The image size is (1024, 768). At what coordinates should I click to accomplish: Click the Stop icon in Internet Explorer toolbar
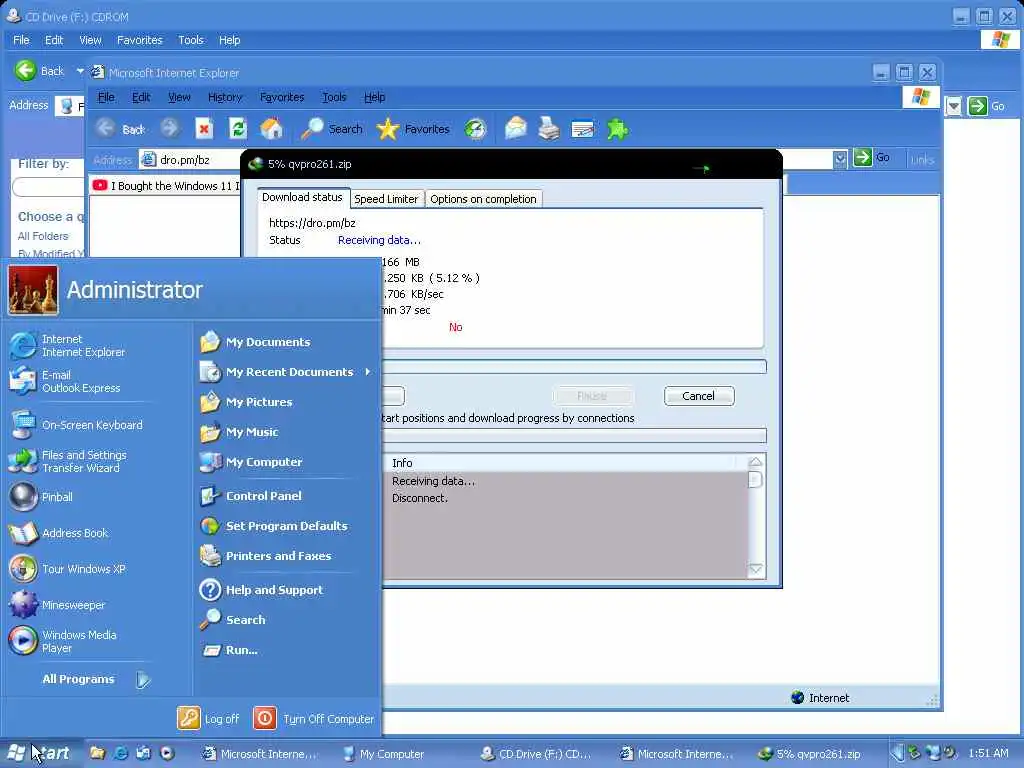pyautogui.click(x=204, y=129)
